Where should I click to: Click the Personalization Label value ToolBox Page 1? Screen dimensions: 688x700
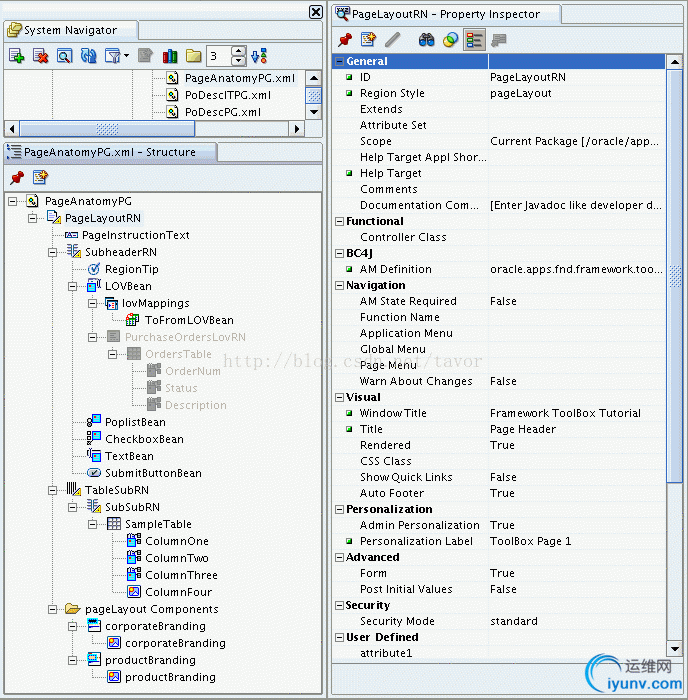(530, 542)
